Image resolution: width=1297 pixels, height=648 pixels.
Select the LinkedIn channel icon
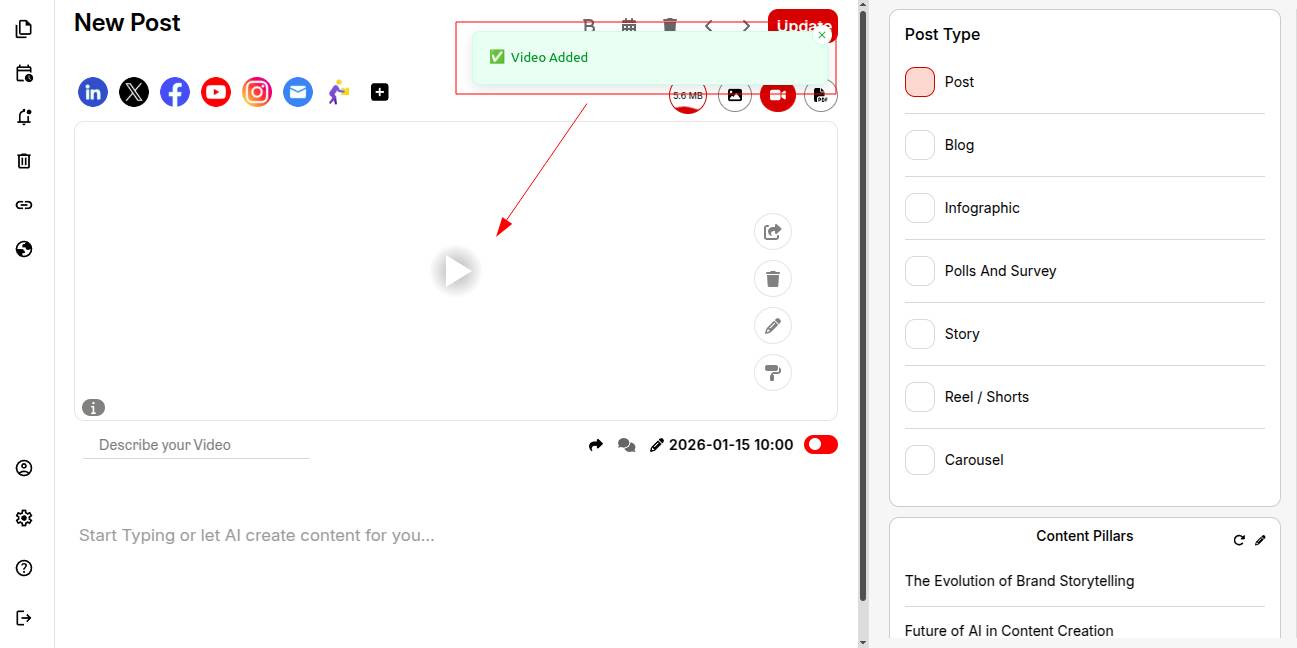pos(93,93)
